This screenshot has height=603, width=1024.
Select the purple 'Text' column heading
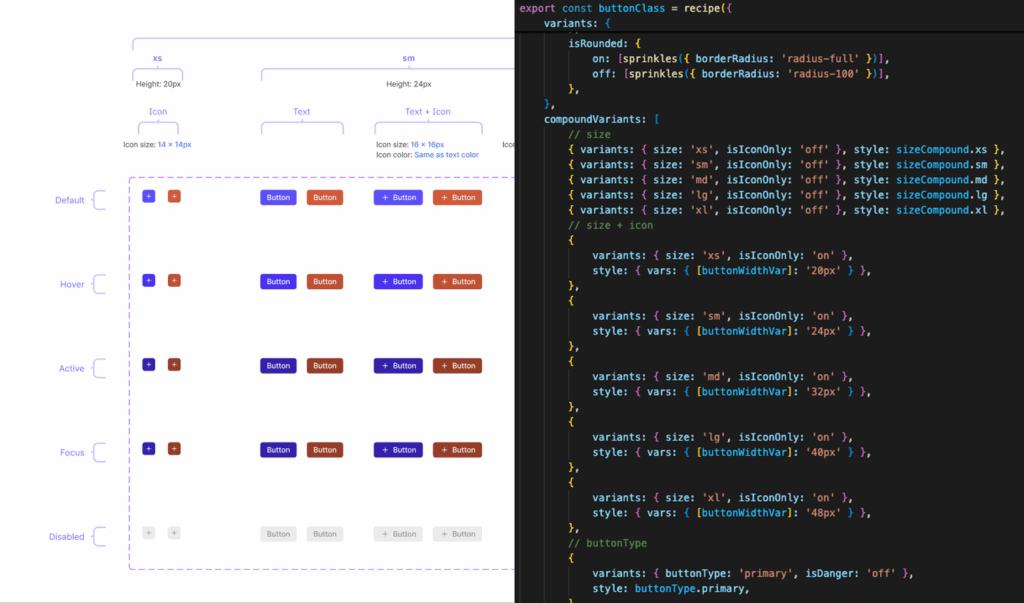coord(302,112)
